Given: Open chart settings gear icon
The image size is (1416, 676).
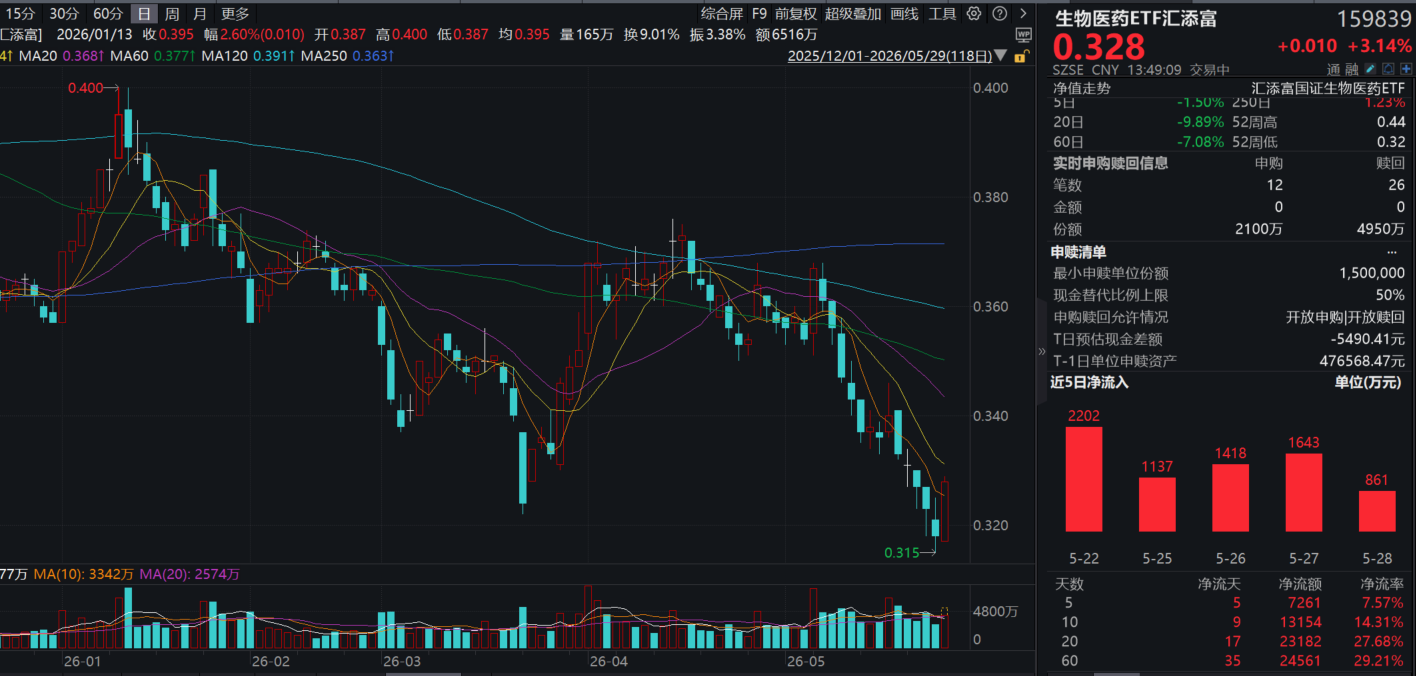Looking at the screenshot, I should 973,14.
